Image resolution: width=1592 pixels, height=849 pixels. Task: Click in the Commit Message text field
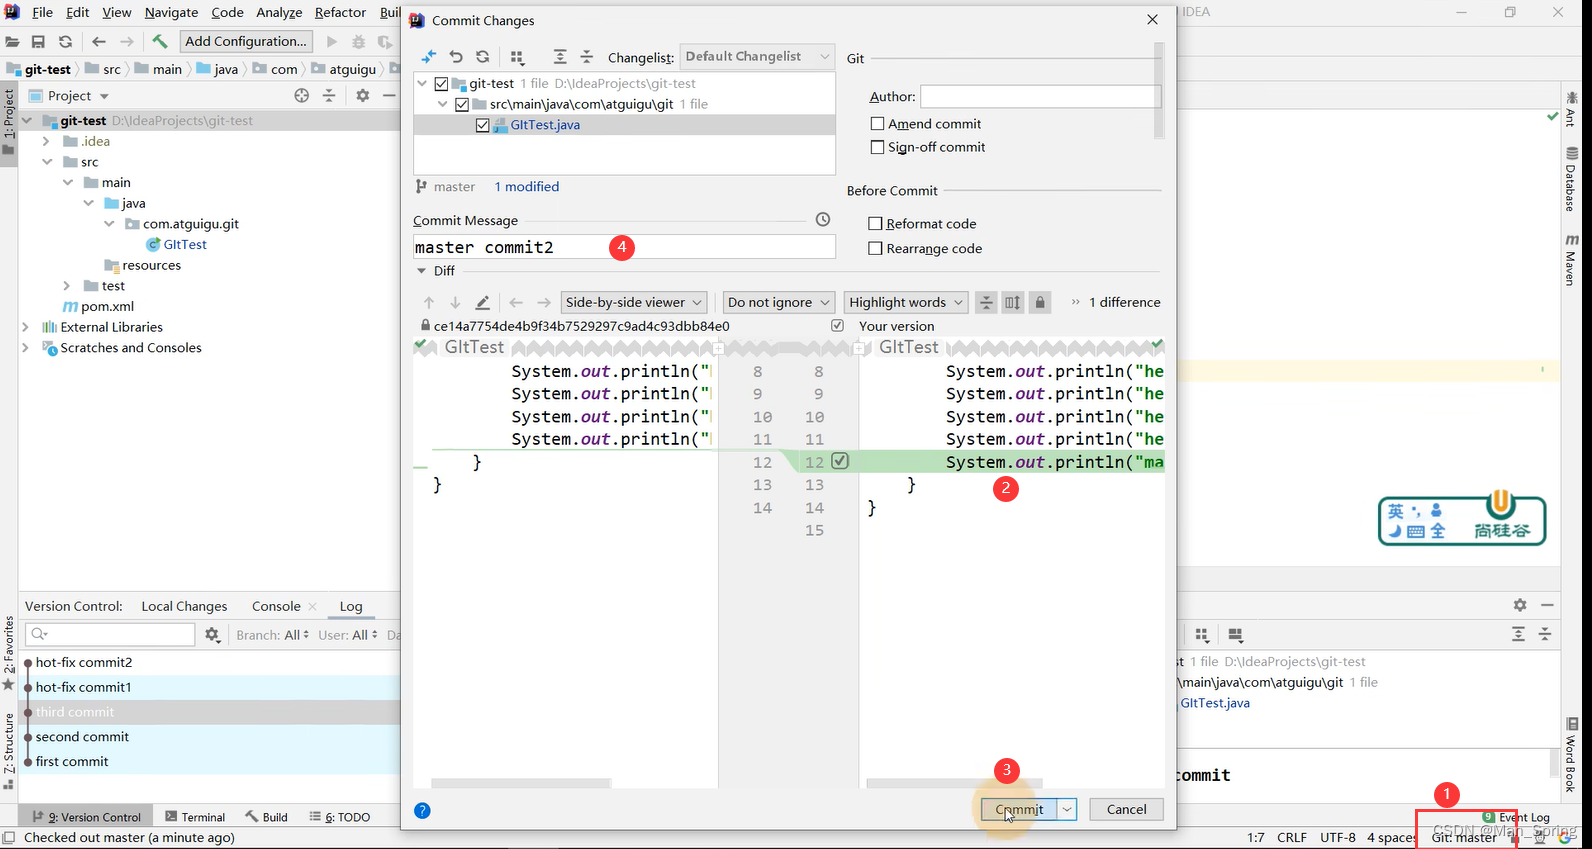(x=624, y=247)
